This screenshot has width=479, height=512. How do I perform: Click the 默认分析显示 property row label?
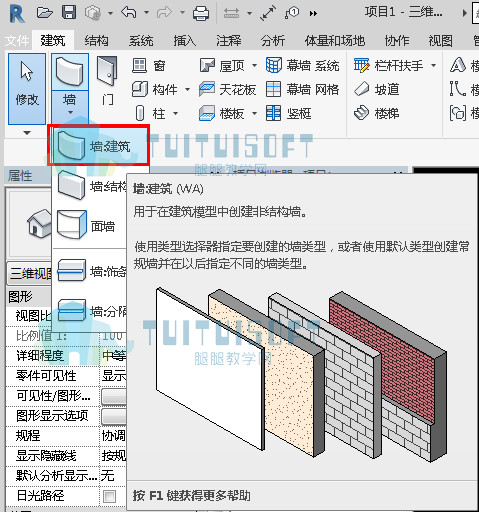click(x=57, y=476)
